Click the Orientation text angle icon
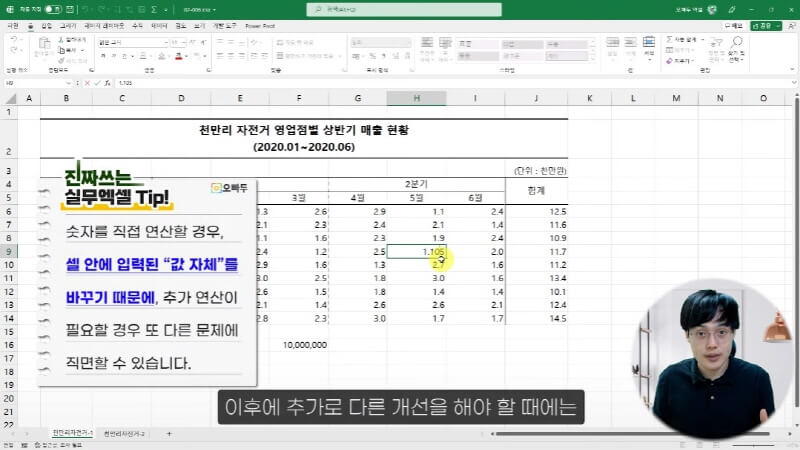 pyautogui.click(x=255, y=43)
